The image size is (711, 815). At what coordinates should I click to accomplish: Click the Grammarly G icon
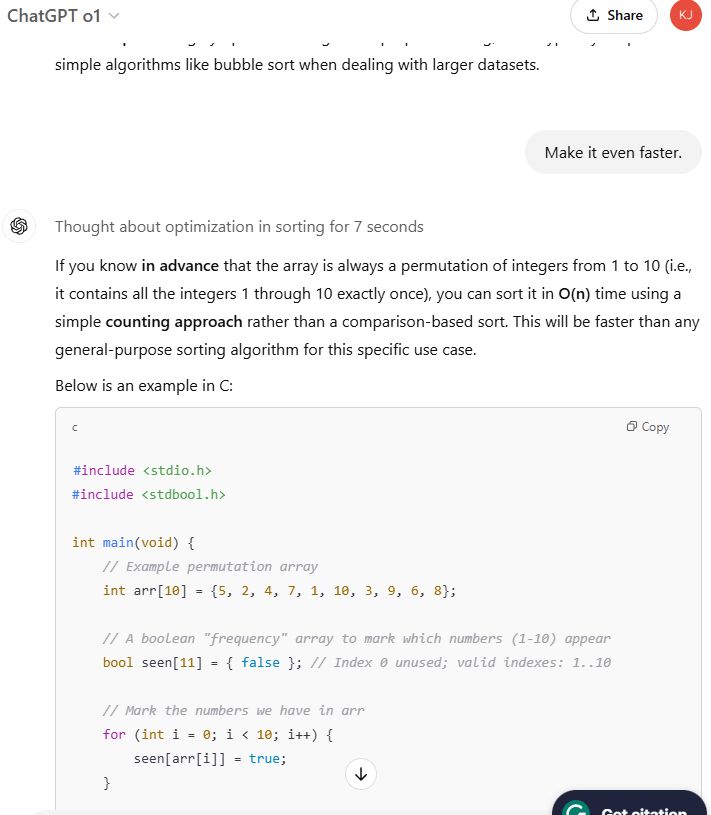[x=574, y=809]
